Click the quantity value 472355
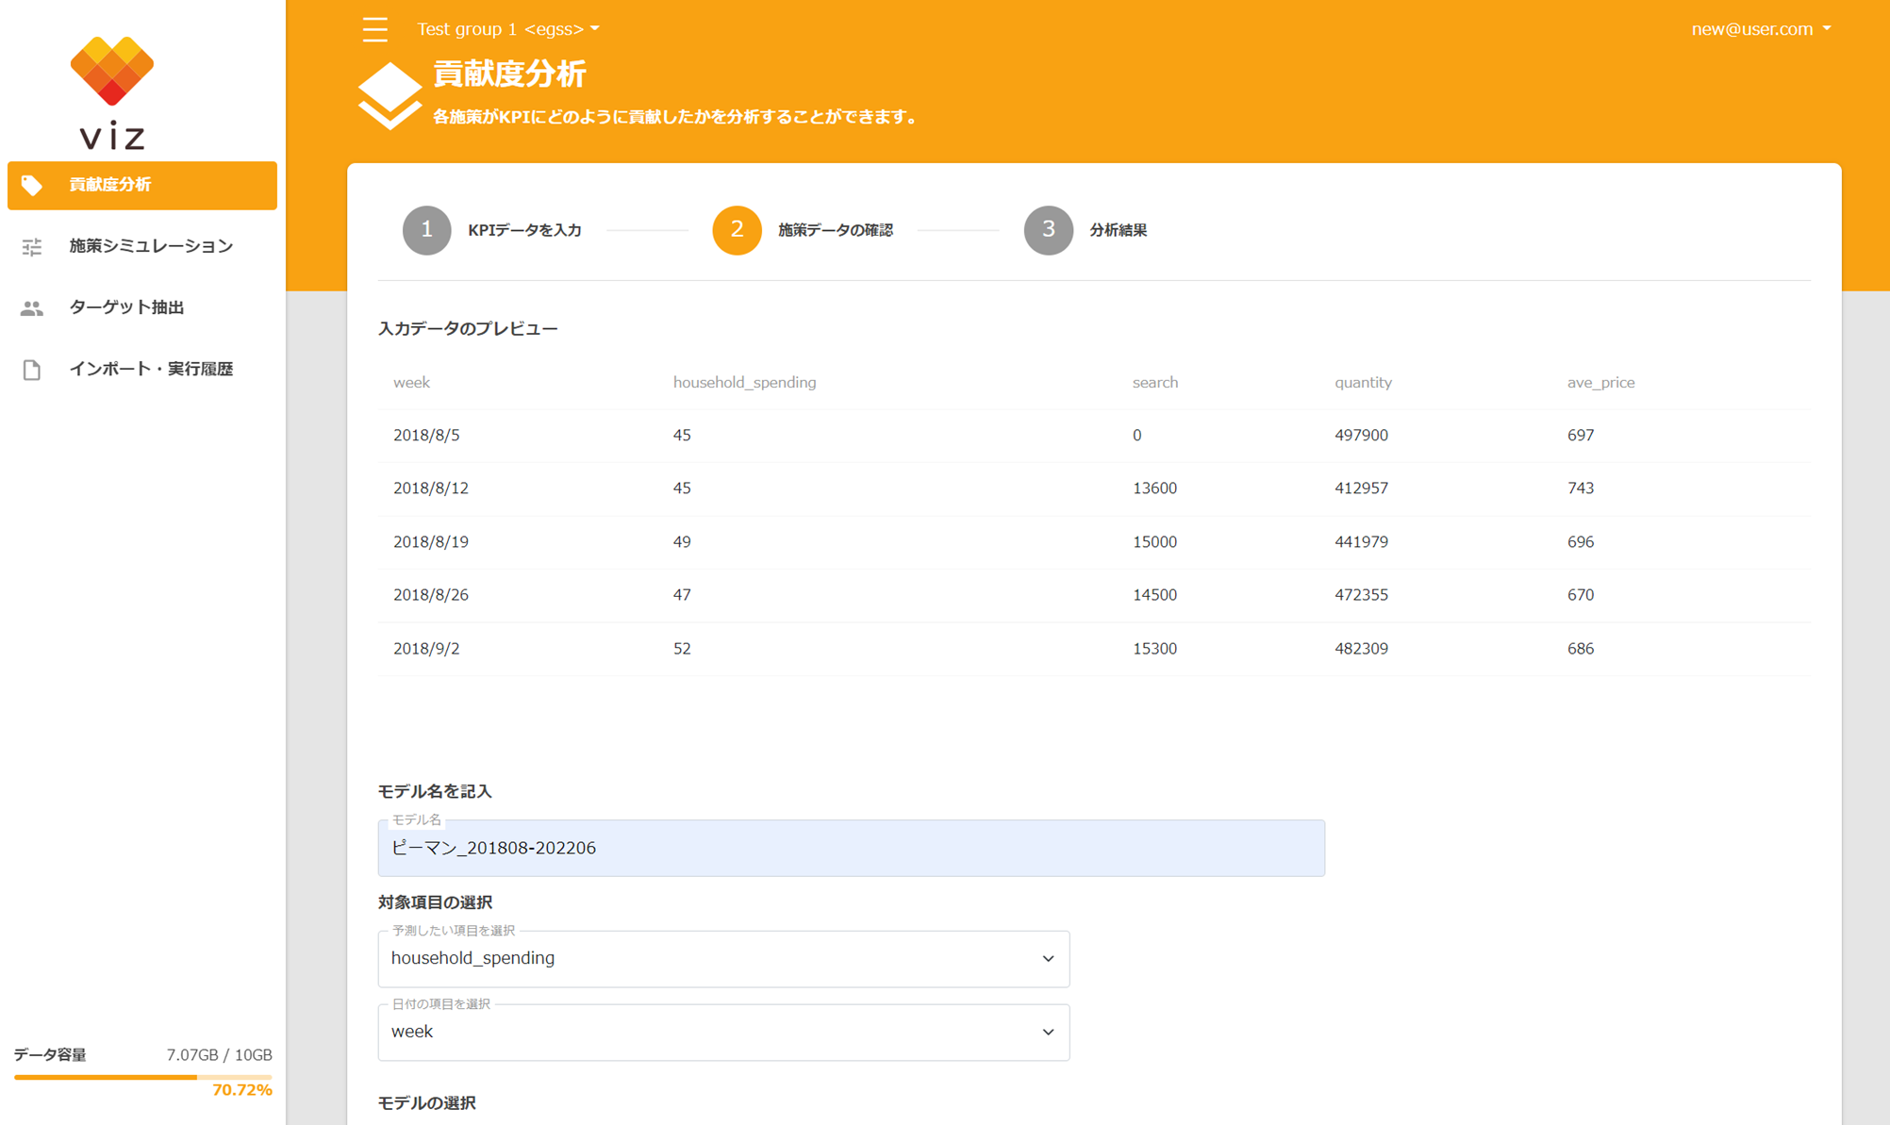 pyautogui.click(x=1361, y=595)
